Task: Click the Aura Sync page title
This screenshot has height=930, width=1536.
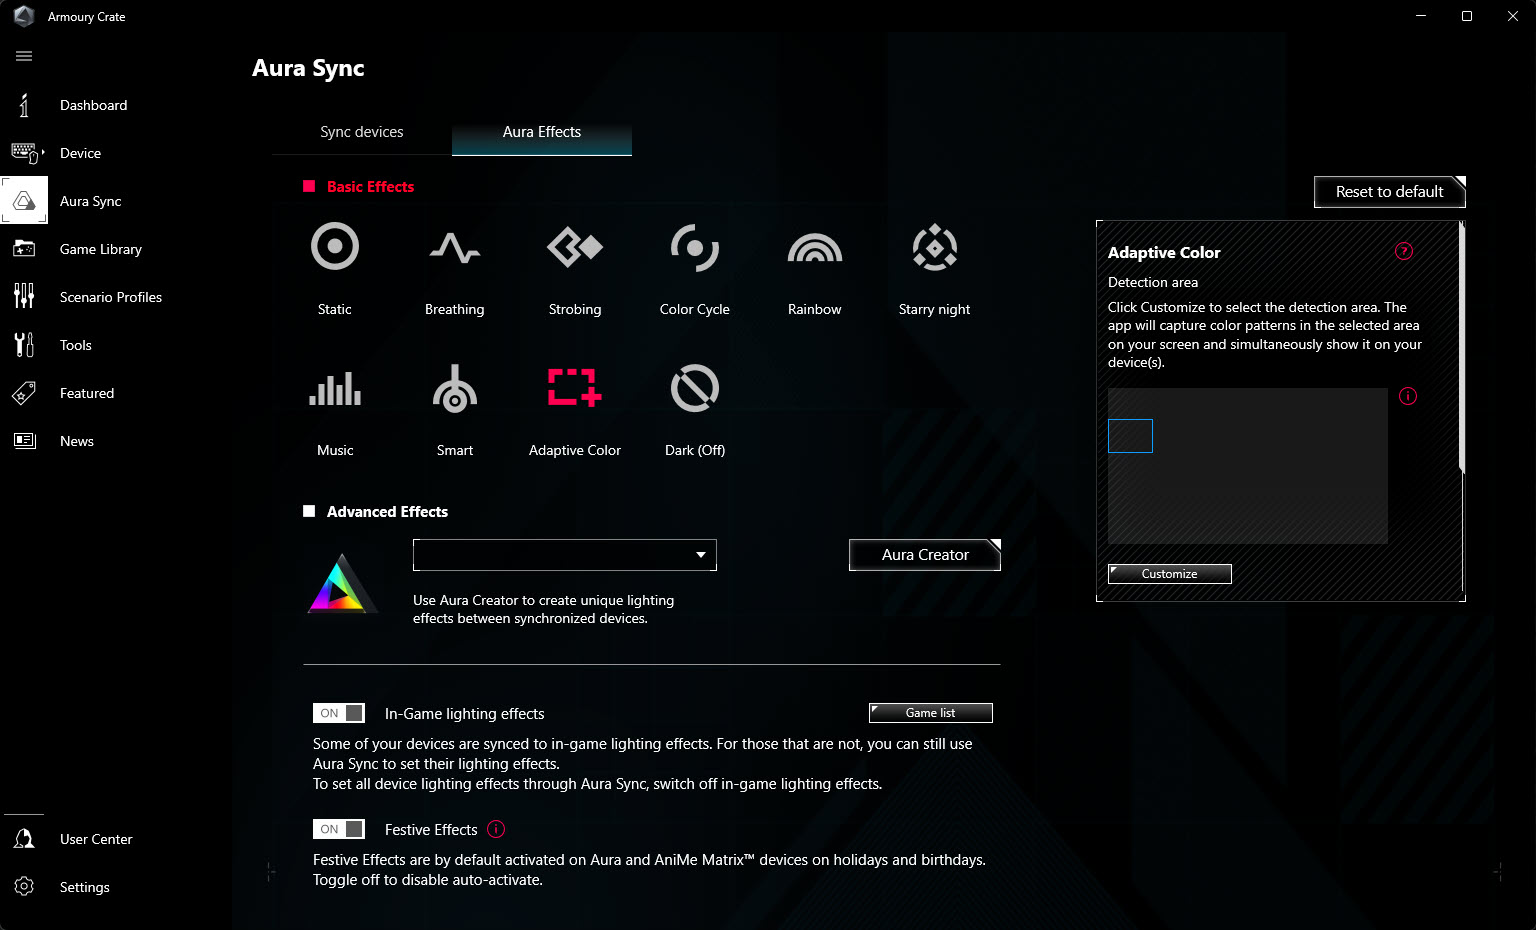Action: pos(308,68)
